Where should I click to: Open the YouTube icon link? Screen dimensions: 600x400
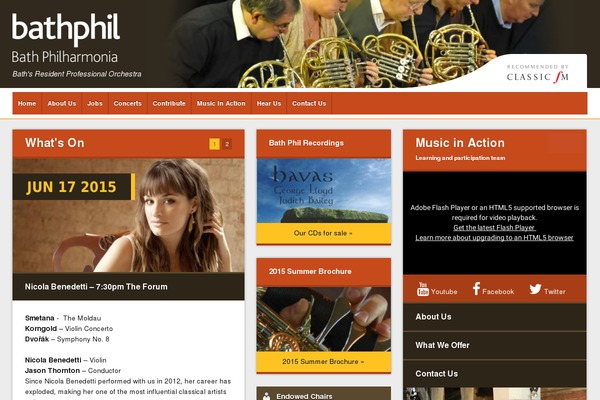[x=422, y=289]
